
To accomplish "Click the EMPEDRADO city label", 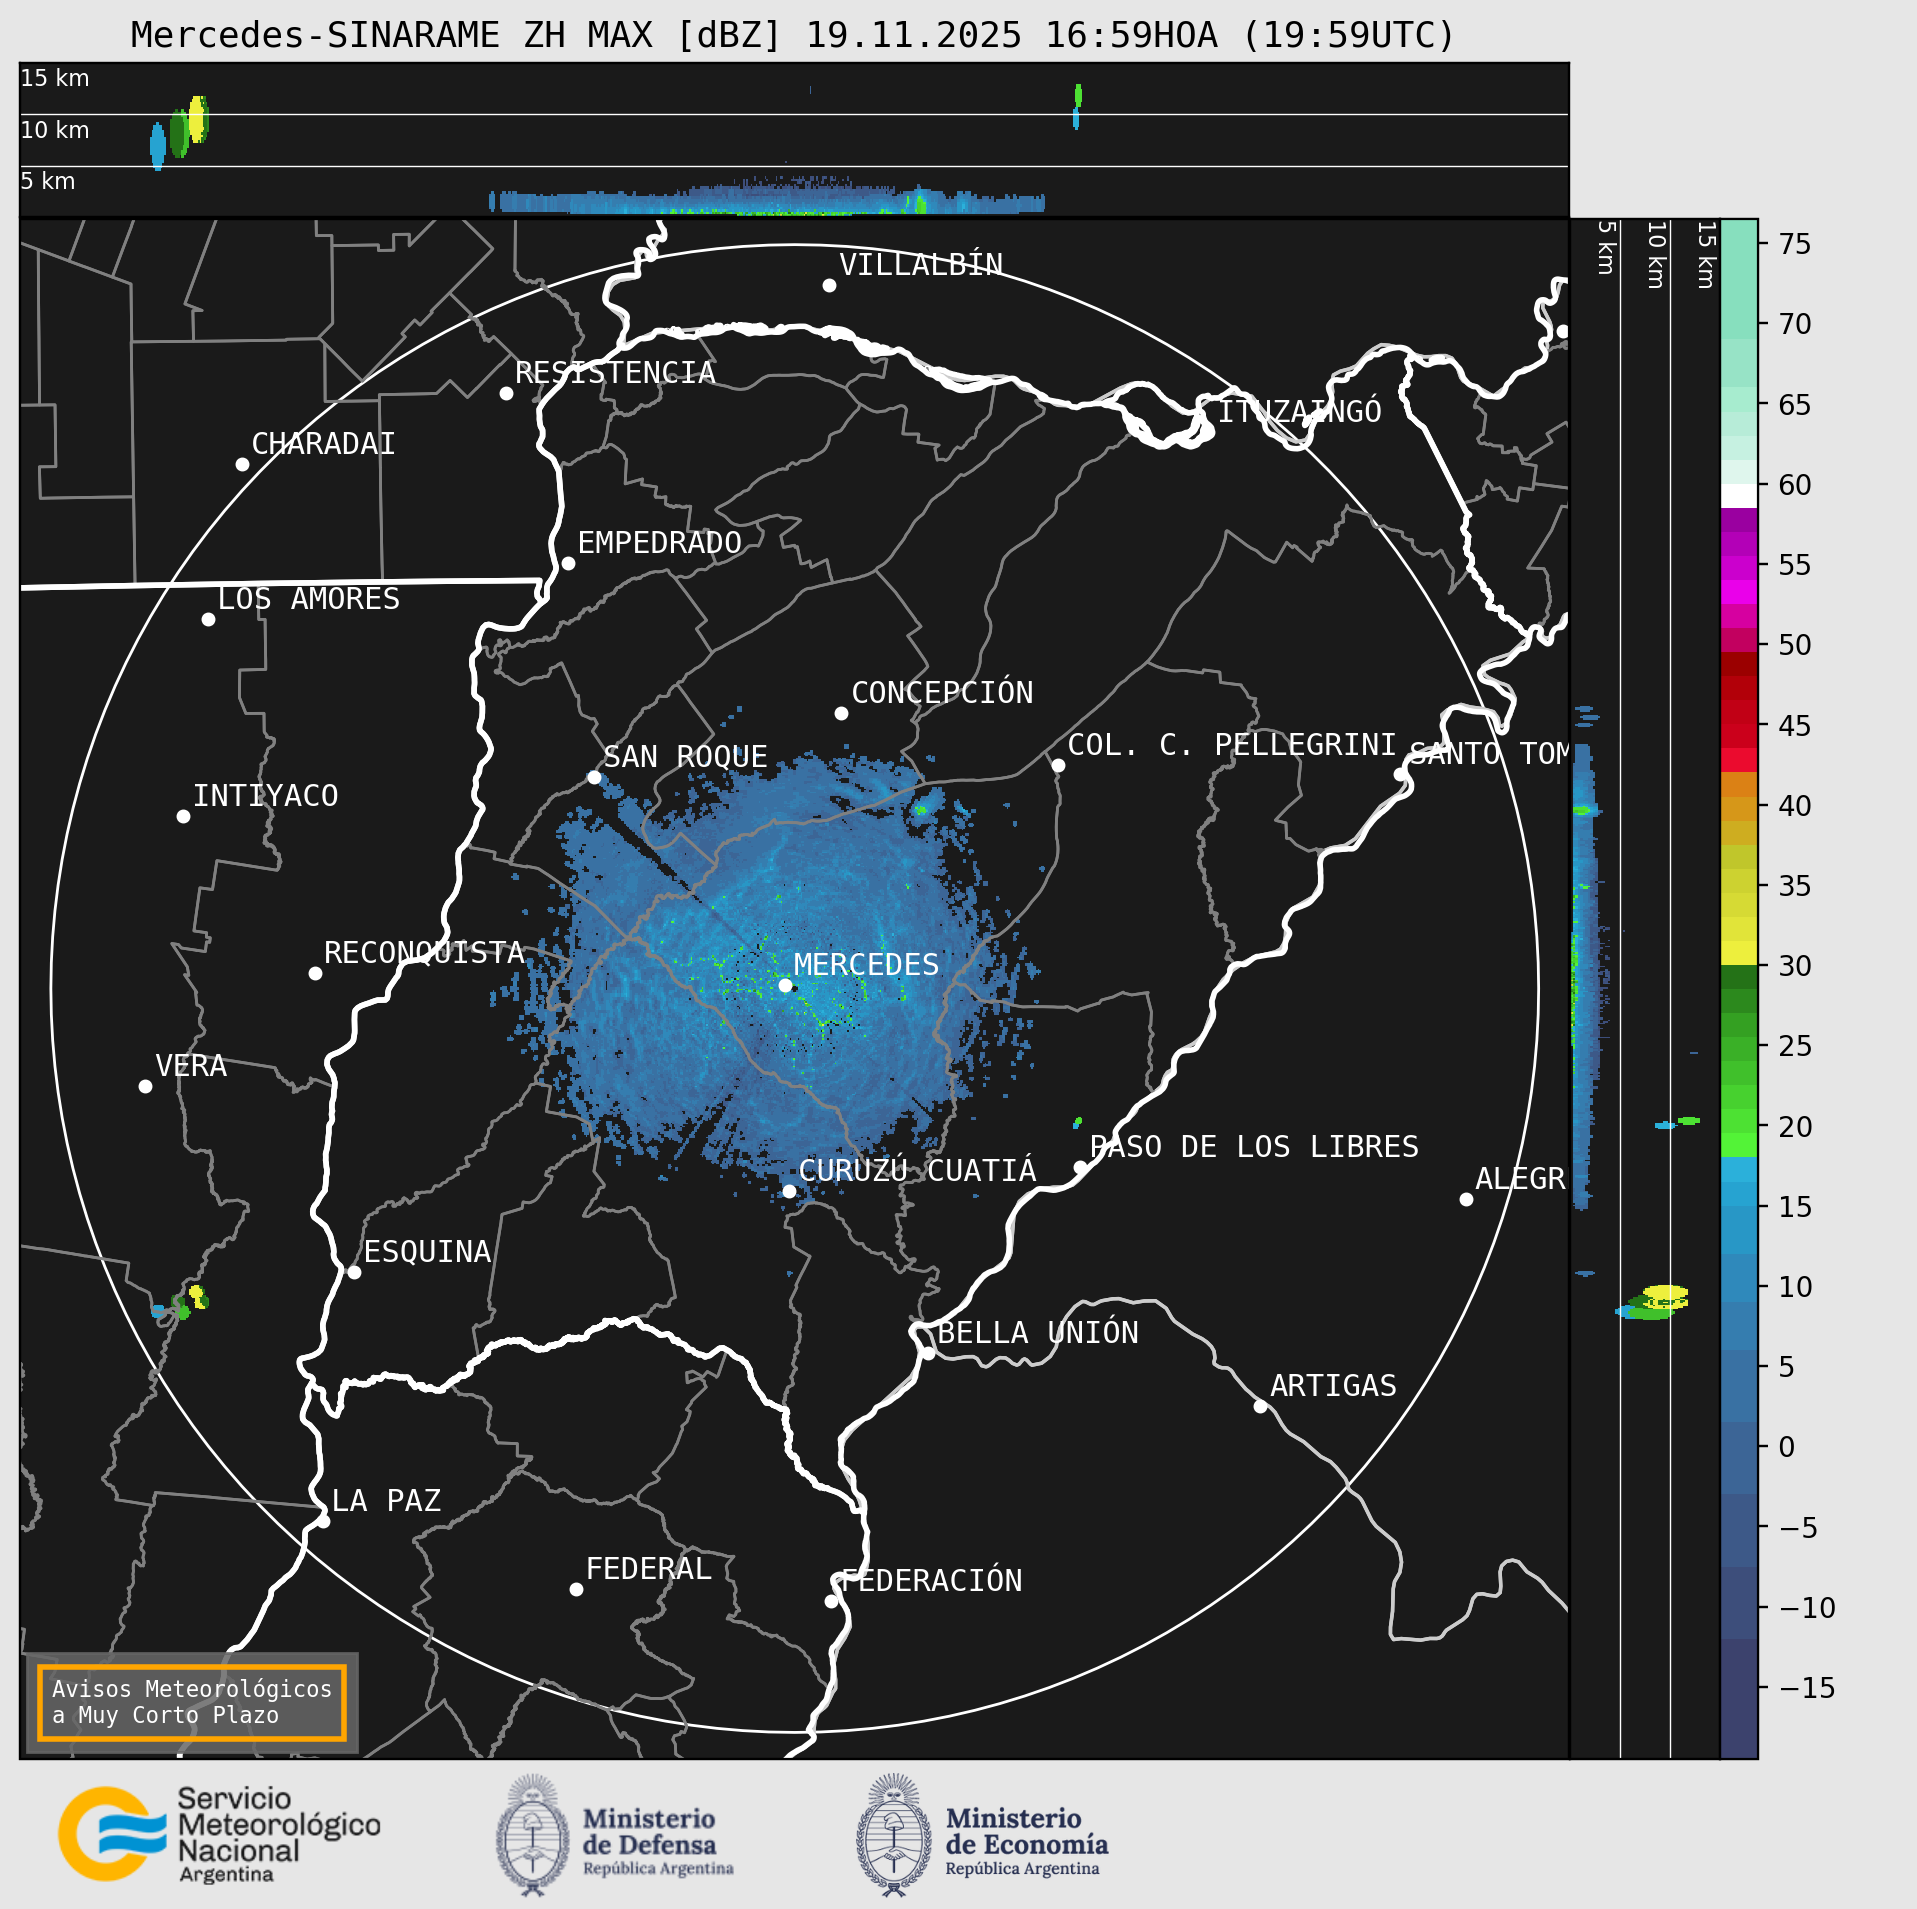I will click(659, 542).
